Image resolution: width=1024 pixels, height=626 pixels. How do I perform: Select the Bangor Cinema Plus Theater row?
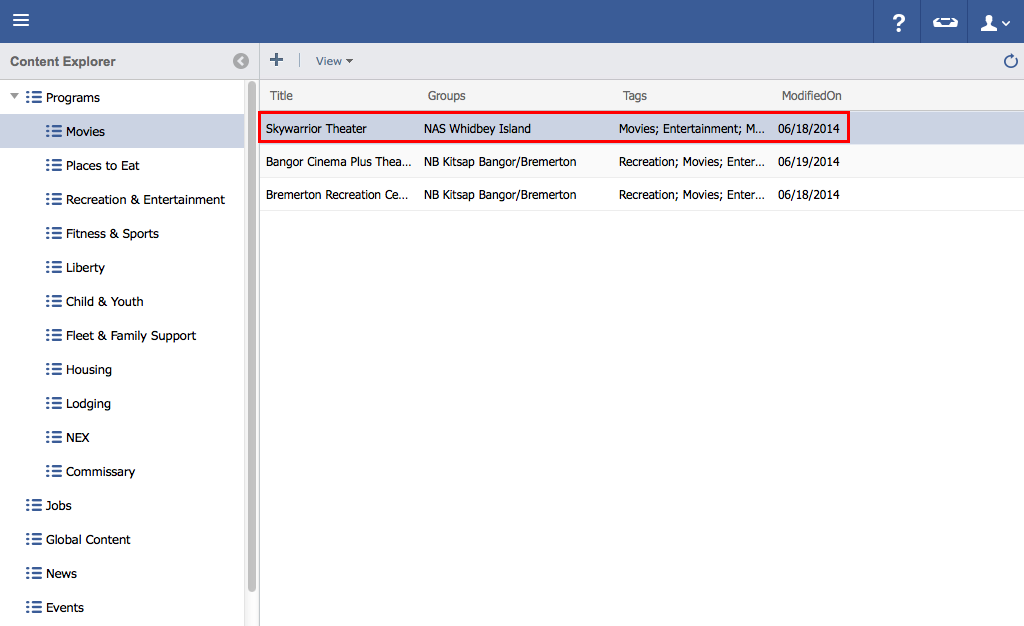tap(338, 161)
